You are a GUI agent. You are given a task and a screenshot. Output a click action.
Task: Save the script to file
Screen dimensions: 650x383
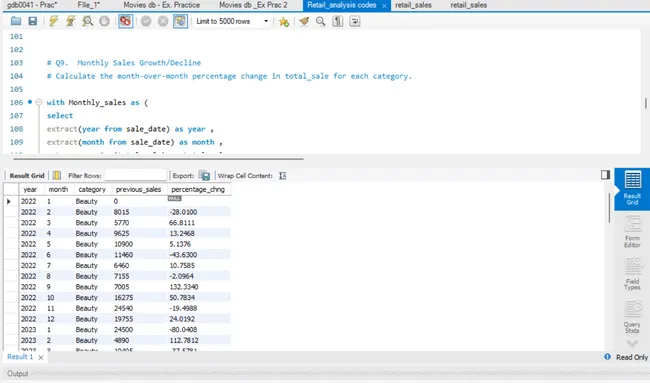[x=32, y=21]
